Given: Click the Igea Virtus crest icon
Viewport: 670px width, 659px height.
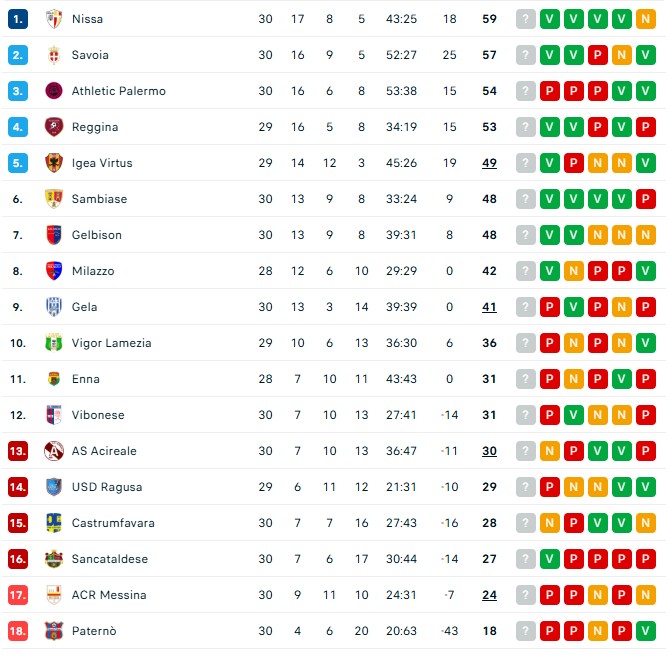Looking at the screenshot, I should (54, 163).
